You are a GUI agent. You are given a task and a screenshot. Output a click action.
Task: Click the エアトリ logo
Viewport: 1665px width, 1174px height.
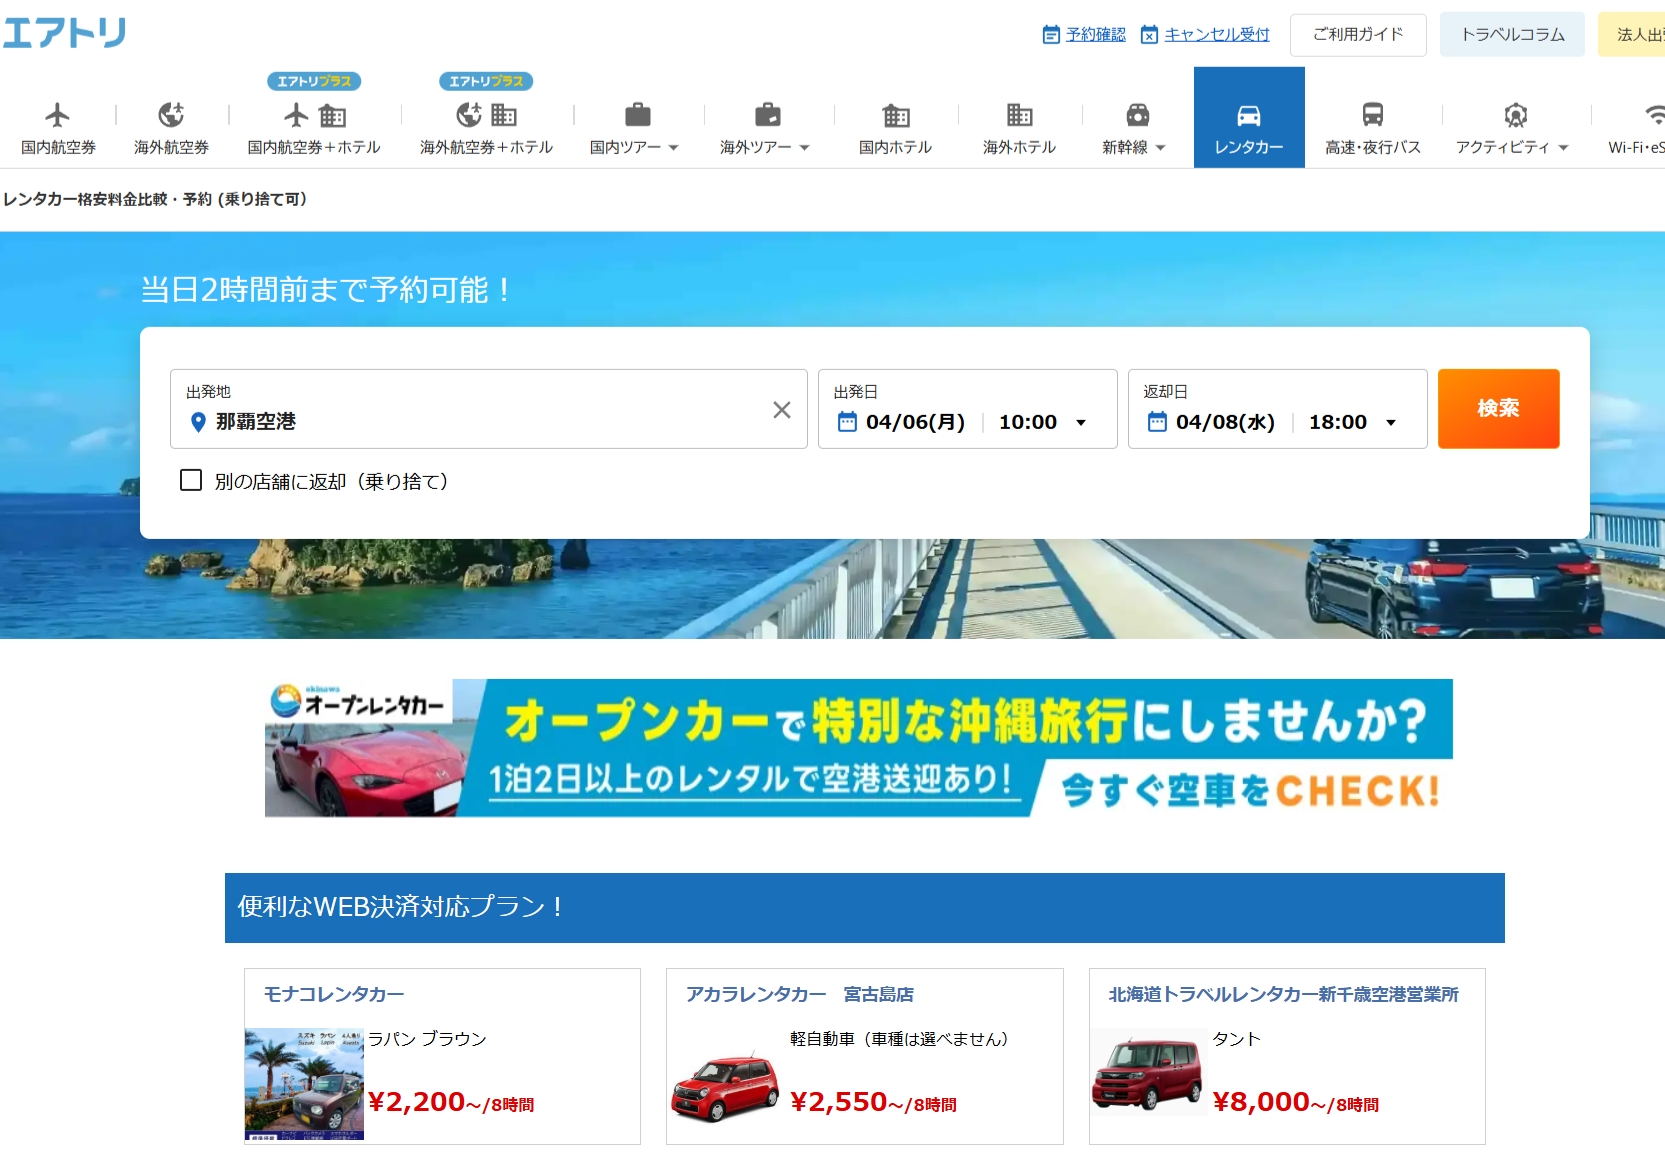coord(64,33)
